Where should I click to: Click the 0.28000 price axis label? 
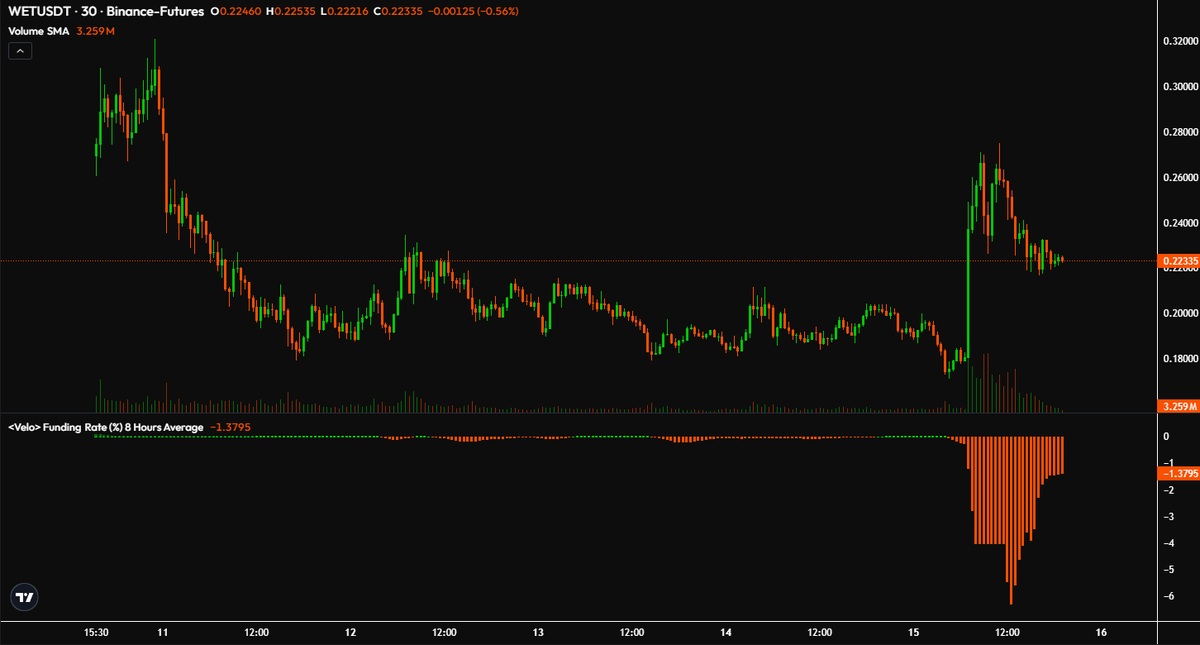[x=1179, y=132]
